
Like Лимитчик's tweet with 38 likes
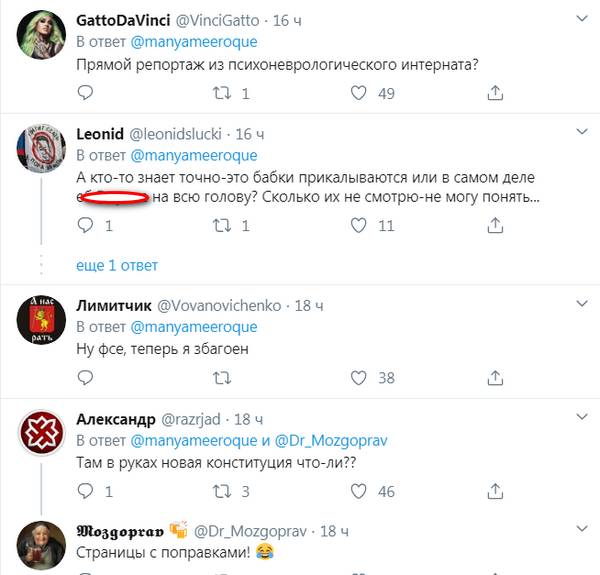point(360,378)
